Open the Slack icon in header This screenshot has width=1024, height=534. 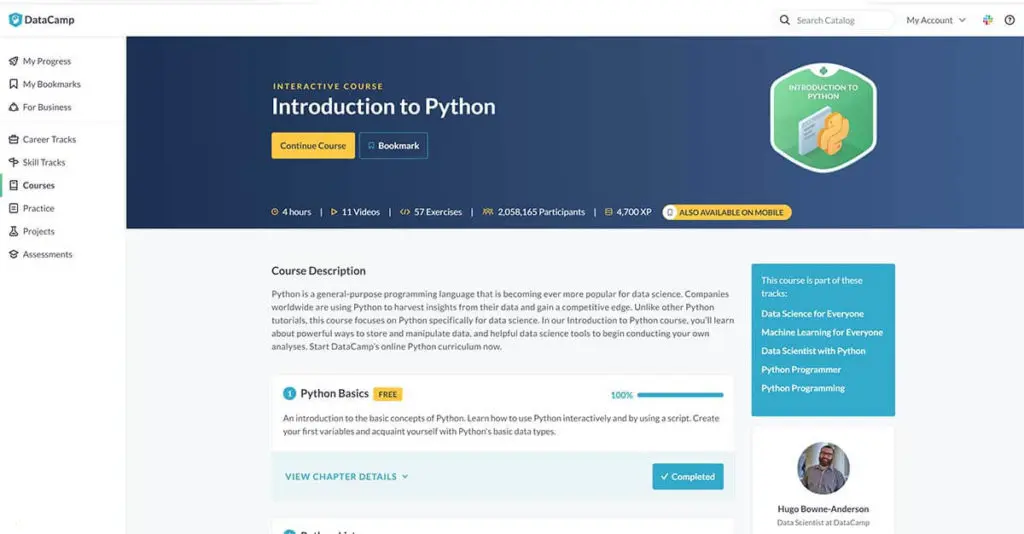point(987,20)
